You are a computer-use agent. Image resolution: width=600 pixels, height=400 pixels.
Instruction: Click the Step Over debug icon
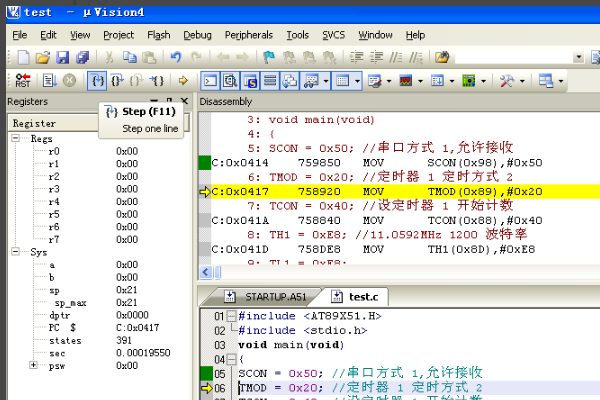[x=117, y=80]
